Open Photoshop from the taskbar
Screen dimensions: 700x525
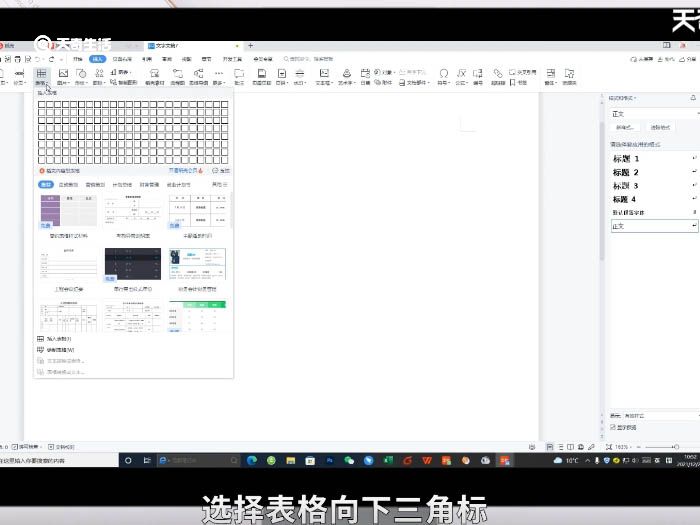coord(330,460)
